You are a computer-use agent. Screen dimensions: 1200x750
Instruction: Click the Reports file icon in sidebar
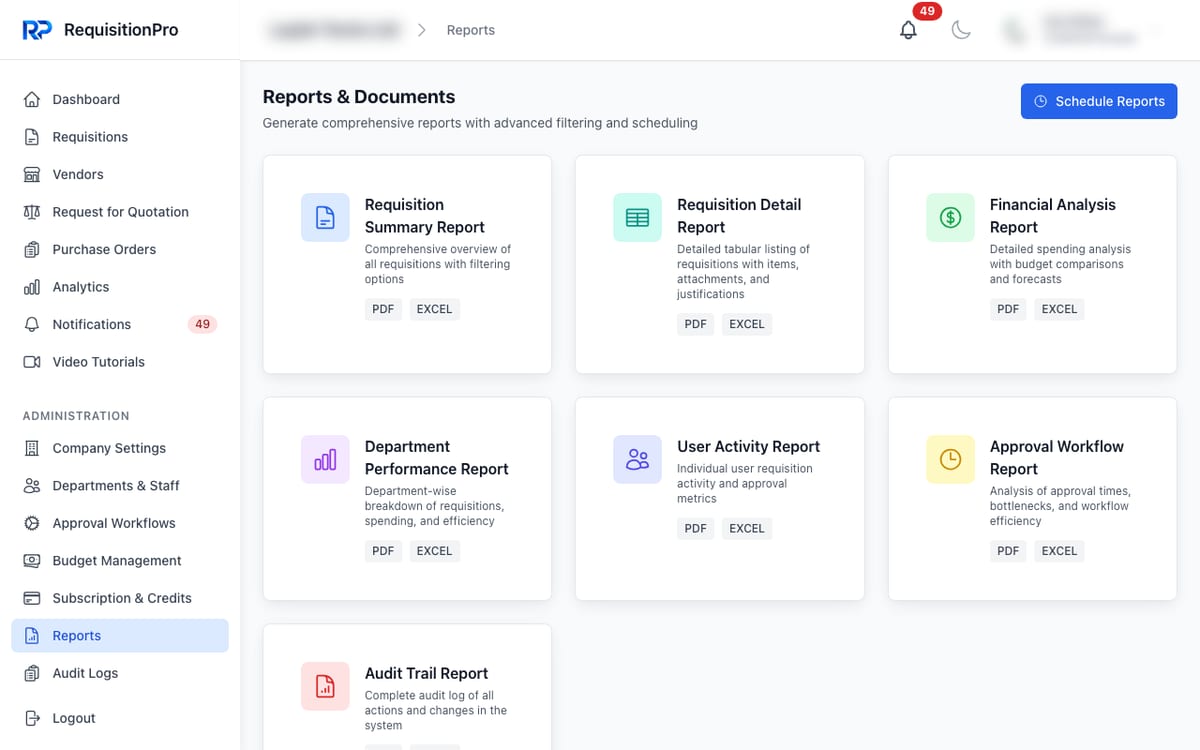point(32,636)
